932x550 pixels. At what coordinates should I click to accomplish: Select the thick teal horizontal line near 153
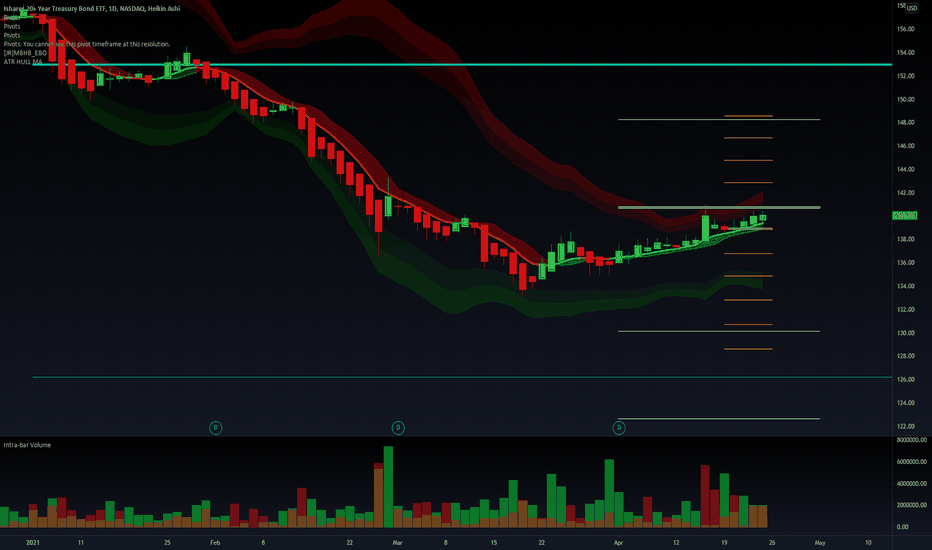(x=462, y=64)
